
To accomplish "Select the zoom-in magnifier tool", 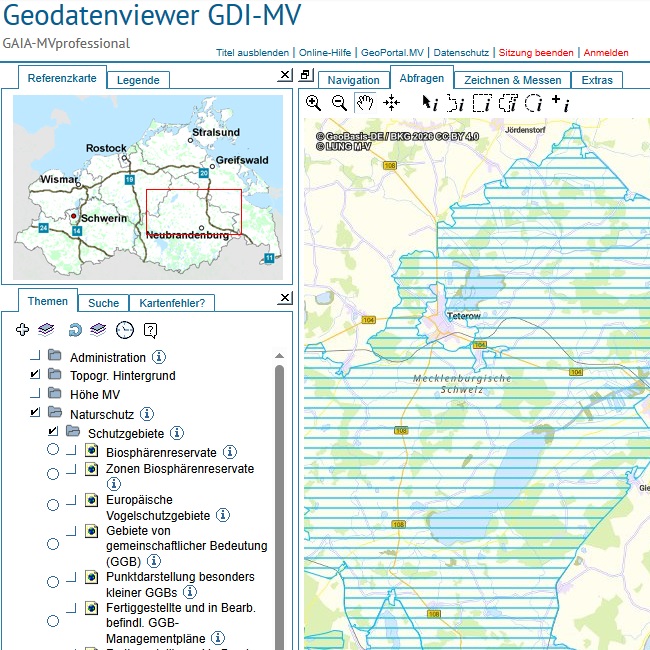I will tap(313, 103).
